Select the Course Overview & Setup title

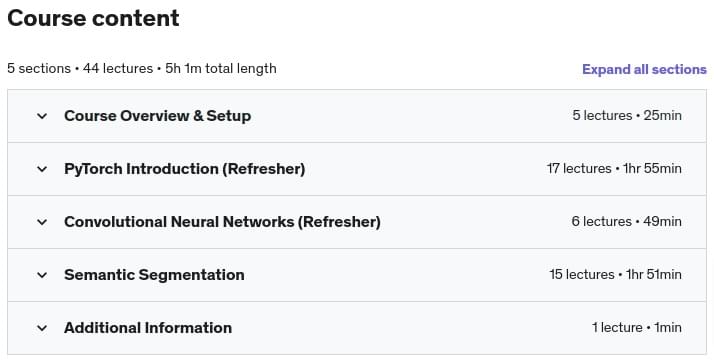point(158,116)
